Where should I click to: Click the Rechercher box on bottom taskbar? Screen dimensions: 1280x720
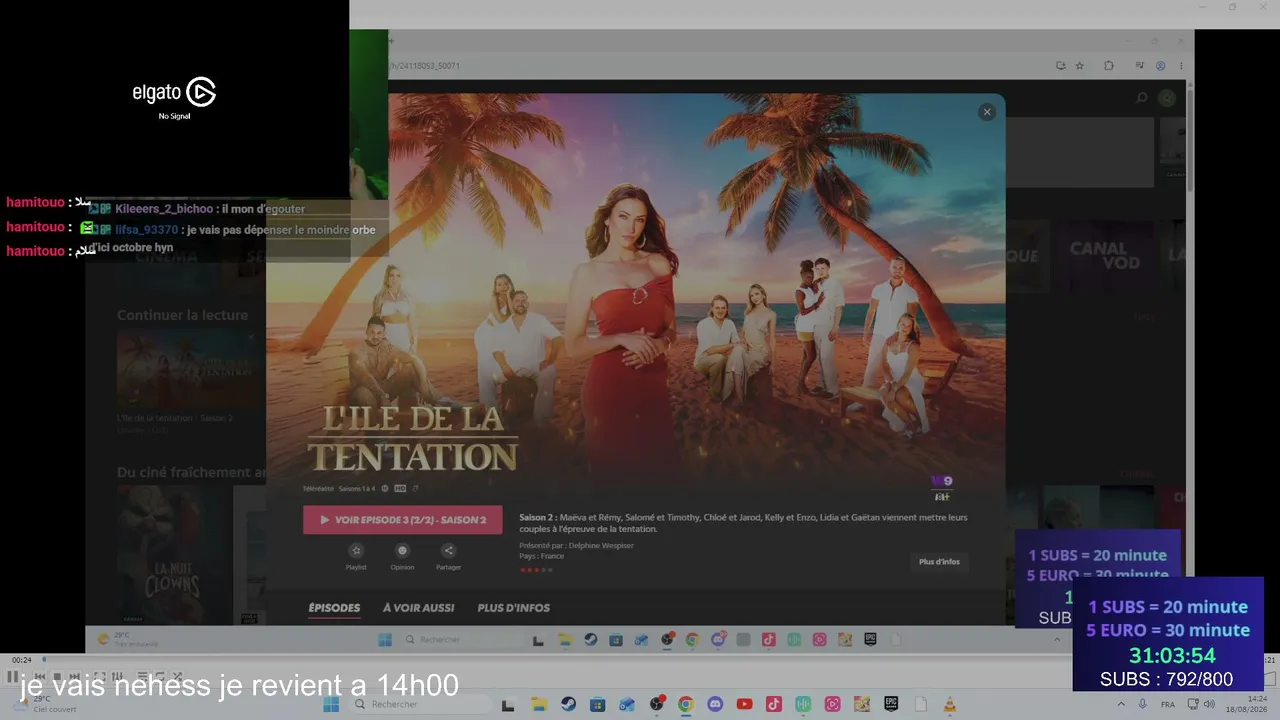coord(419,704)
